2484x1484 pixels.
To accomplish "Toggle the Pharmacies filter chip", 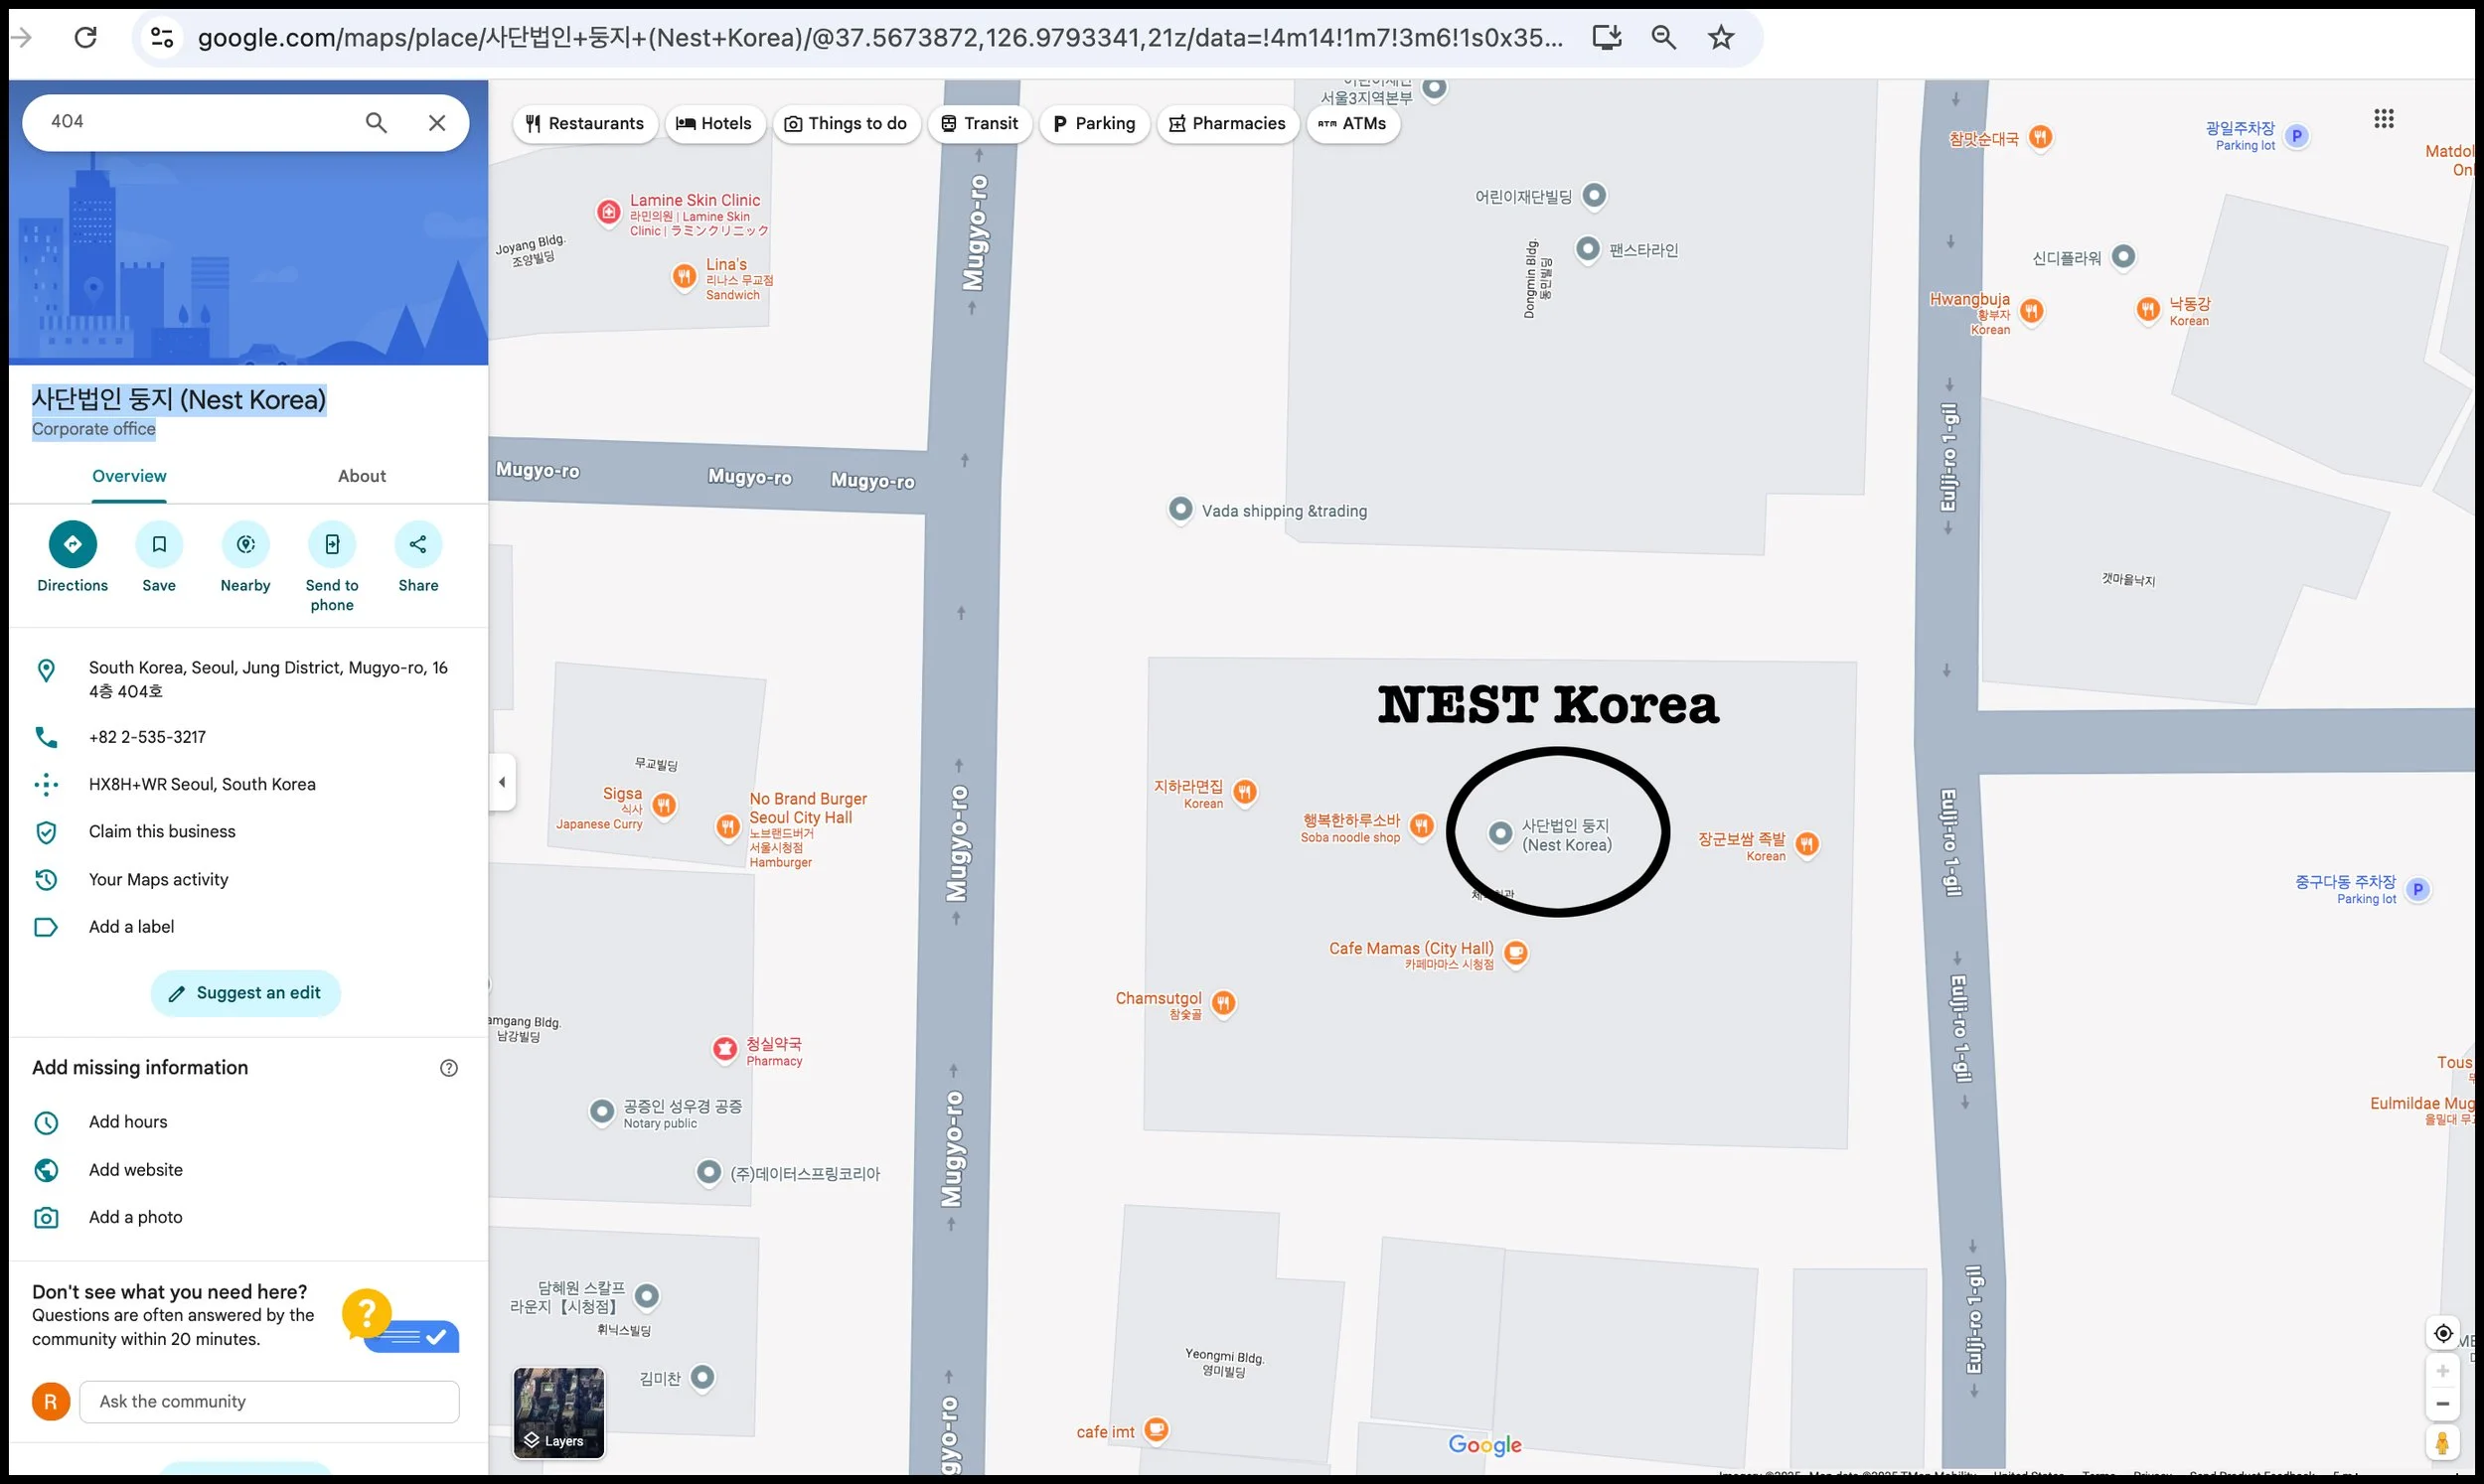I will (x=1227, y=124).
